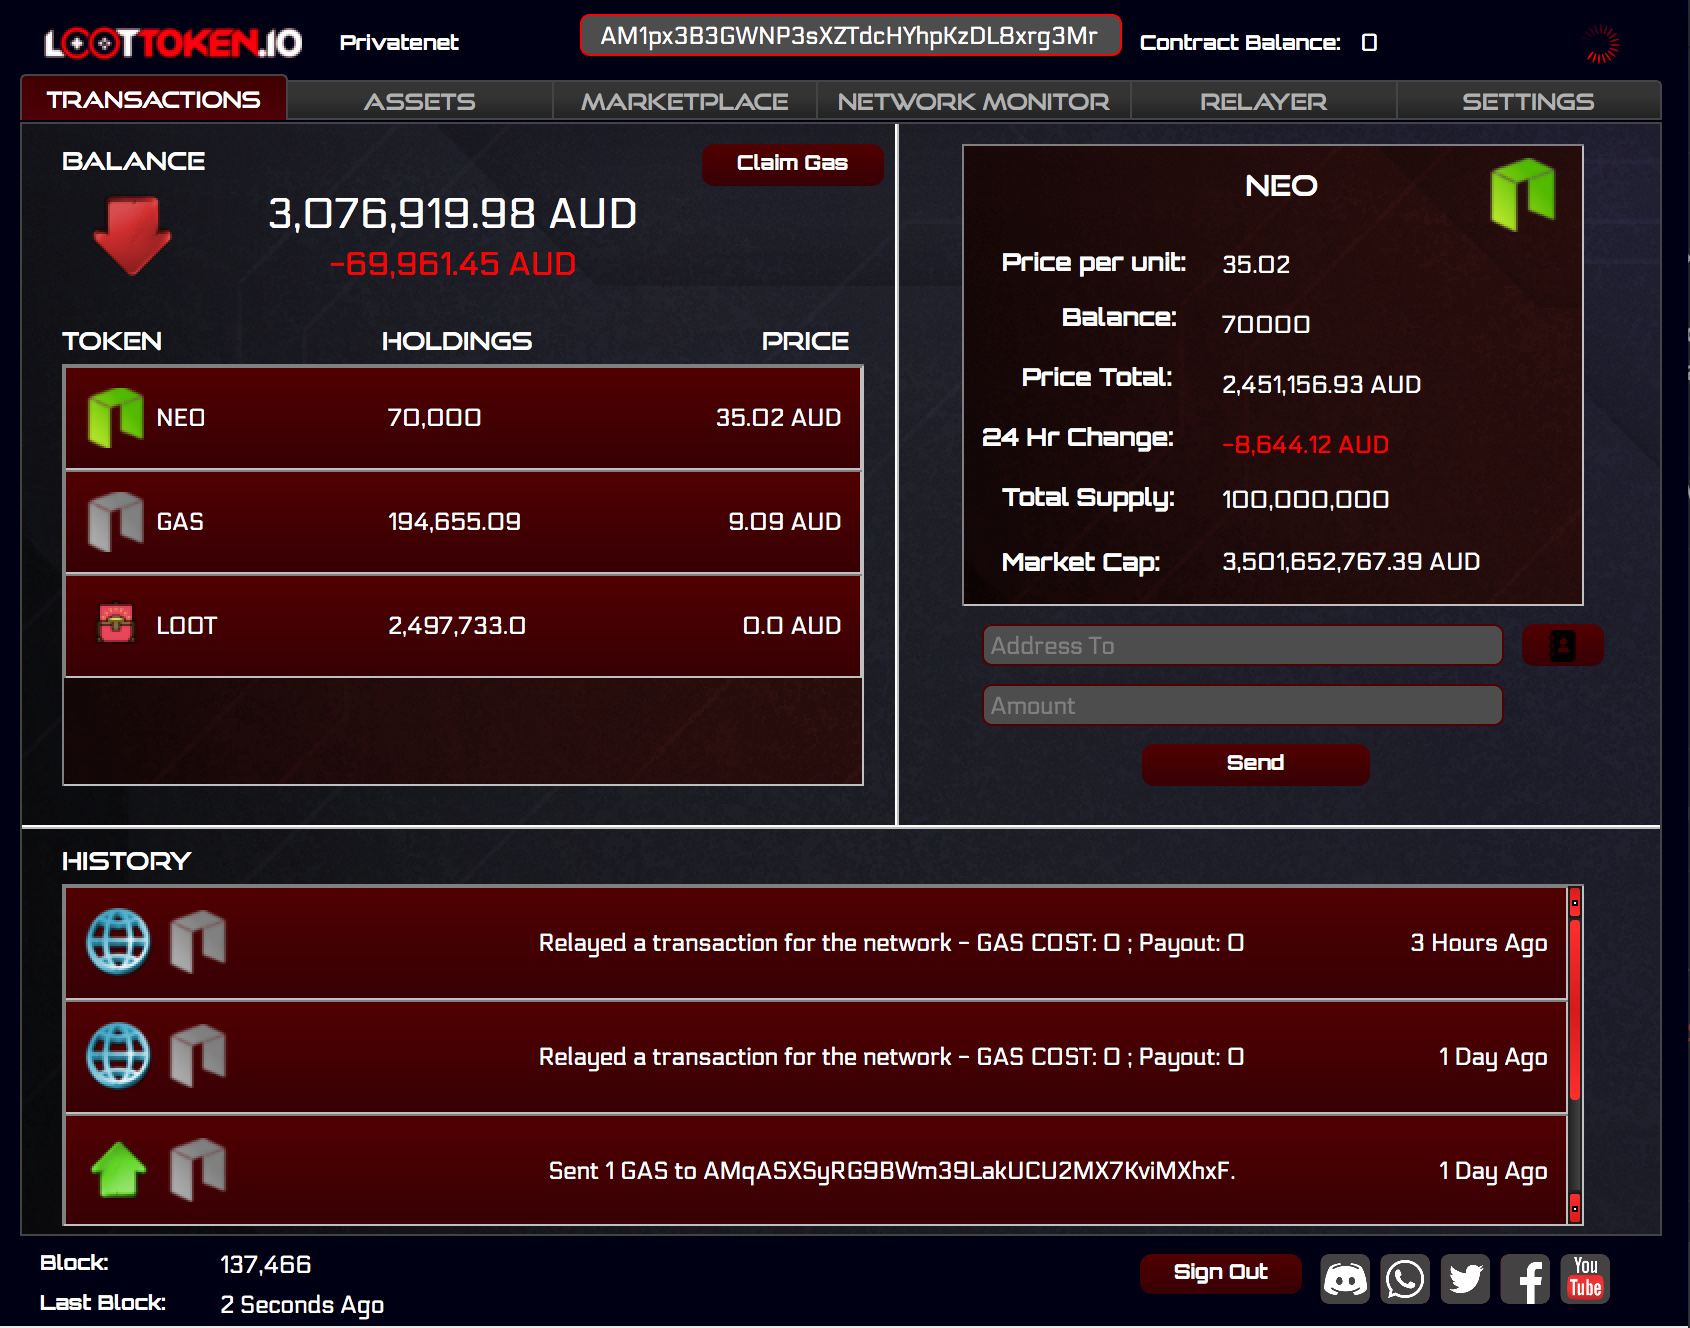Click the Price Total 2,451,156.93 AUD value
Screen dimensions: 1690x1328
tap(1321, 384)
